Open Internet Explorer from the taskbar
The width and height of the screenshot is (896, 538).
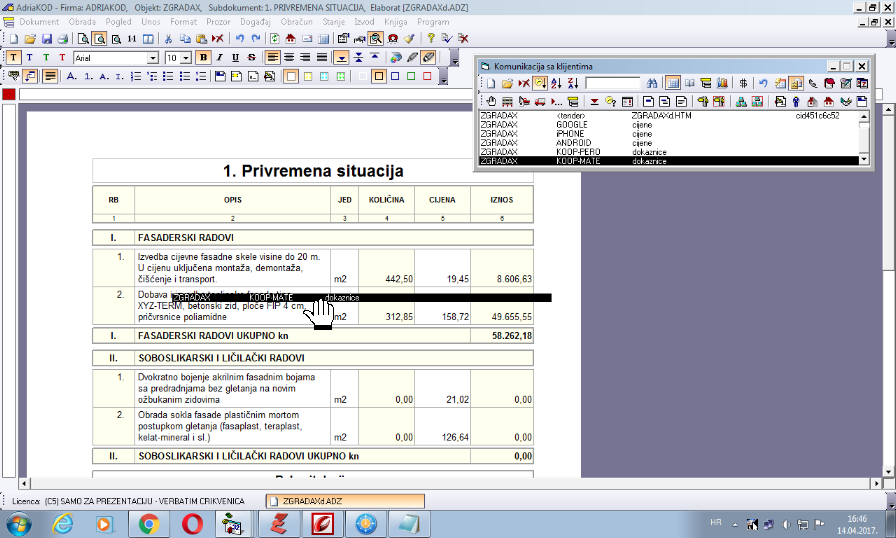coord(62,524)
